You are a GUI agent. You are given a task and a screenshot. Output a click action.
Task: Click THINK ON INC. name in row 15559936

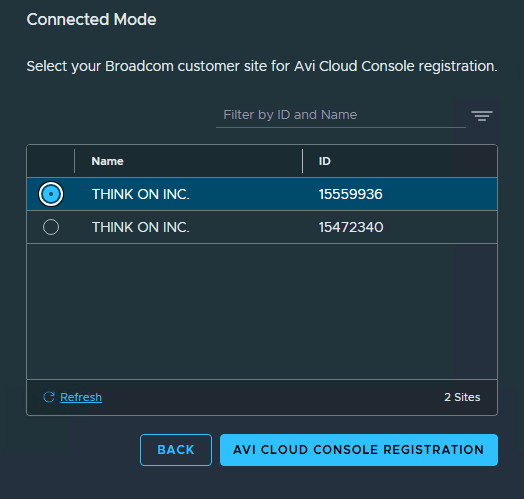coord(141,194)
